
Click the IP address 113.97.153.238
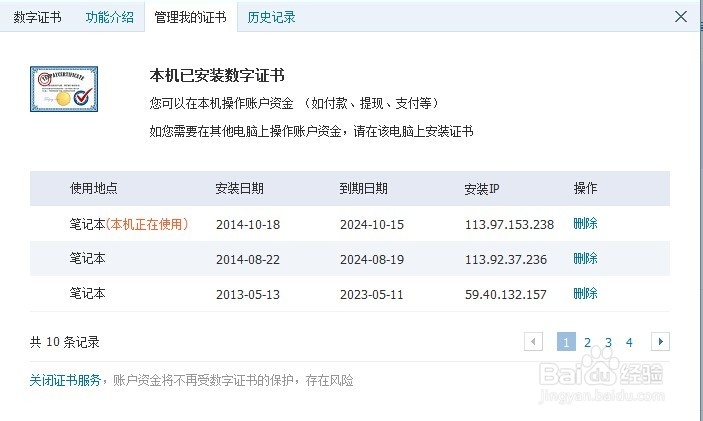(x=509, y=225)
